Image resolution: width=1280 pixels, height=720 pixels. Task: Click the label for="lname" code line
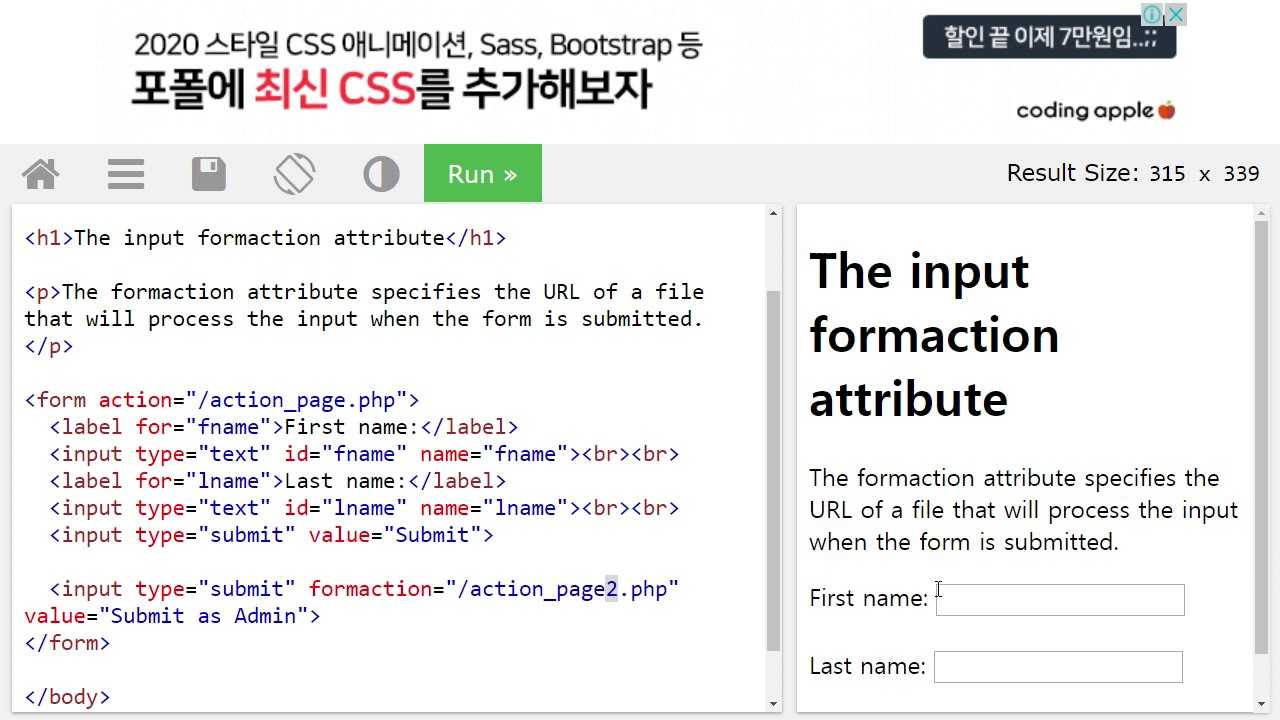[x=278, y=481]
